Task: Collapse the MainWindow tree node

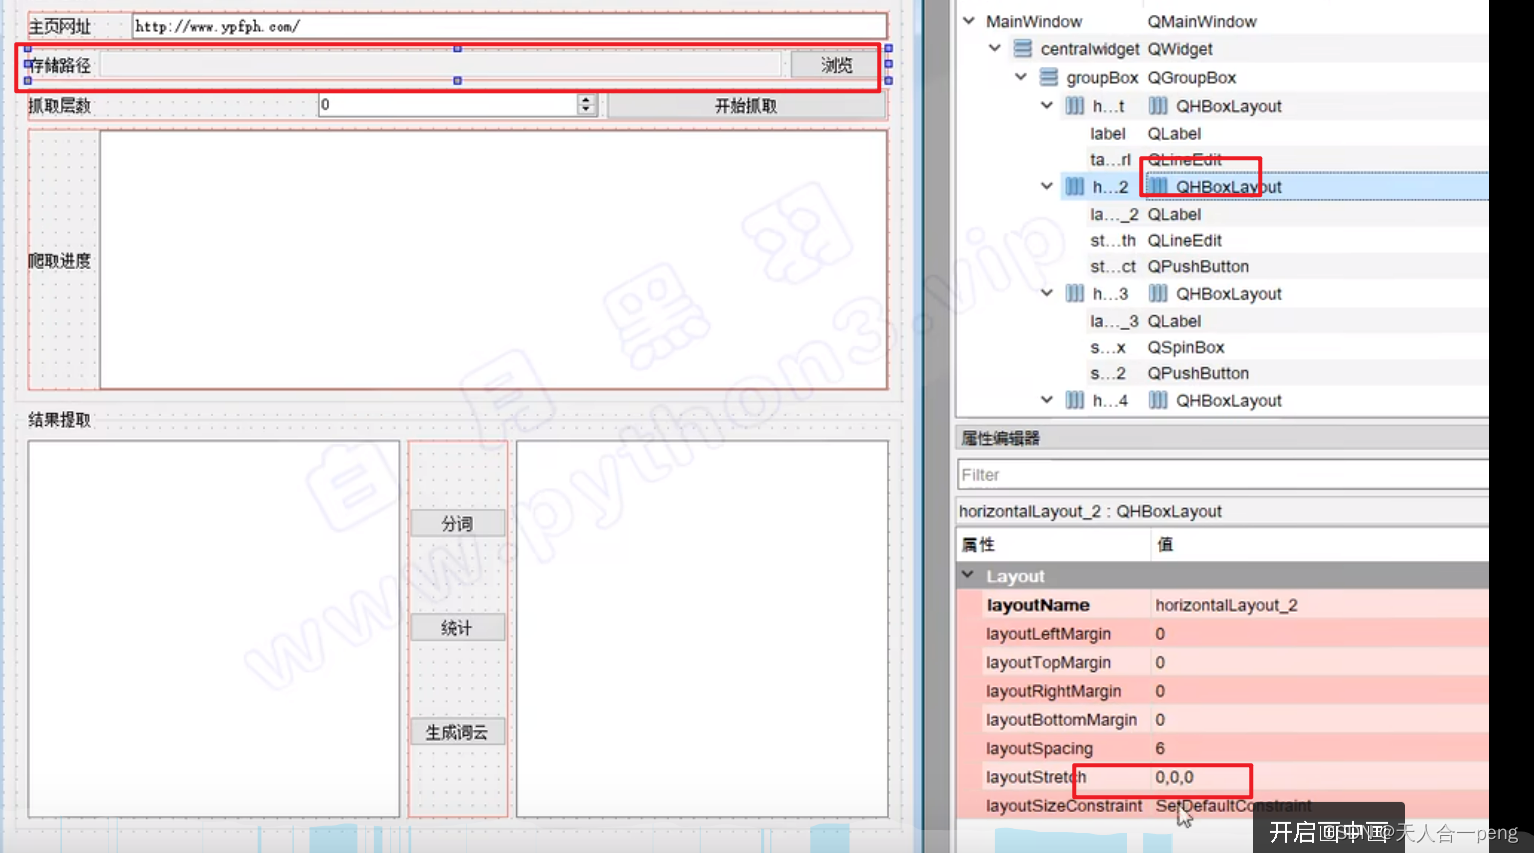Action: click(x=967, y=20)
